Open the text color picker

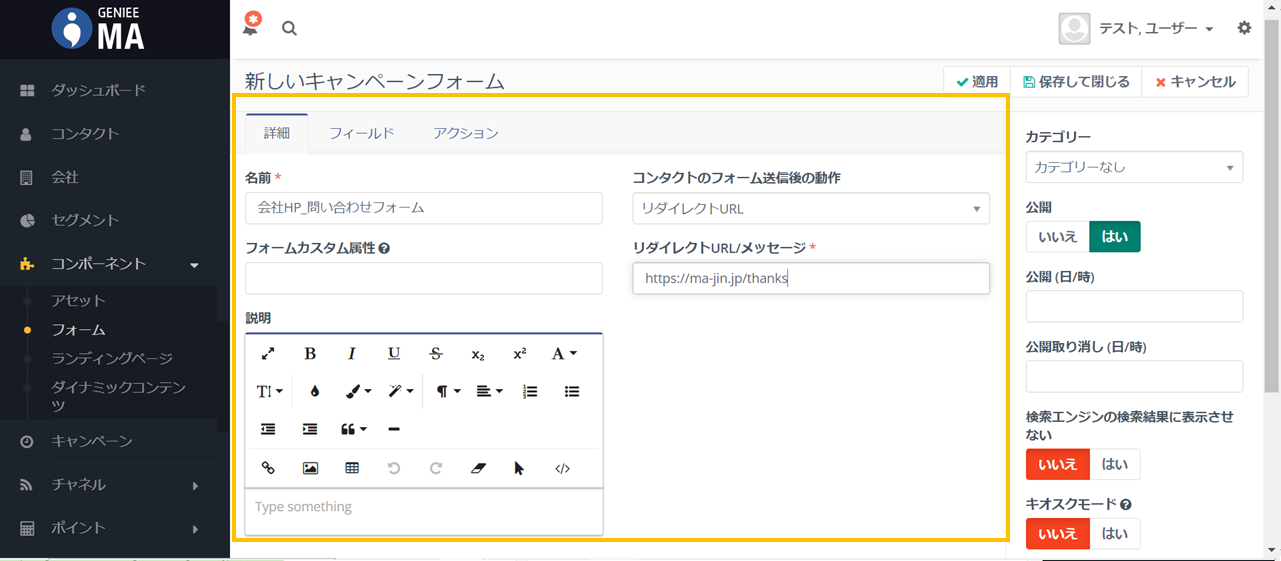pyautogui.click(x=314, y=391)
